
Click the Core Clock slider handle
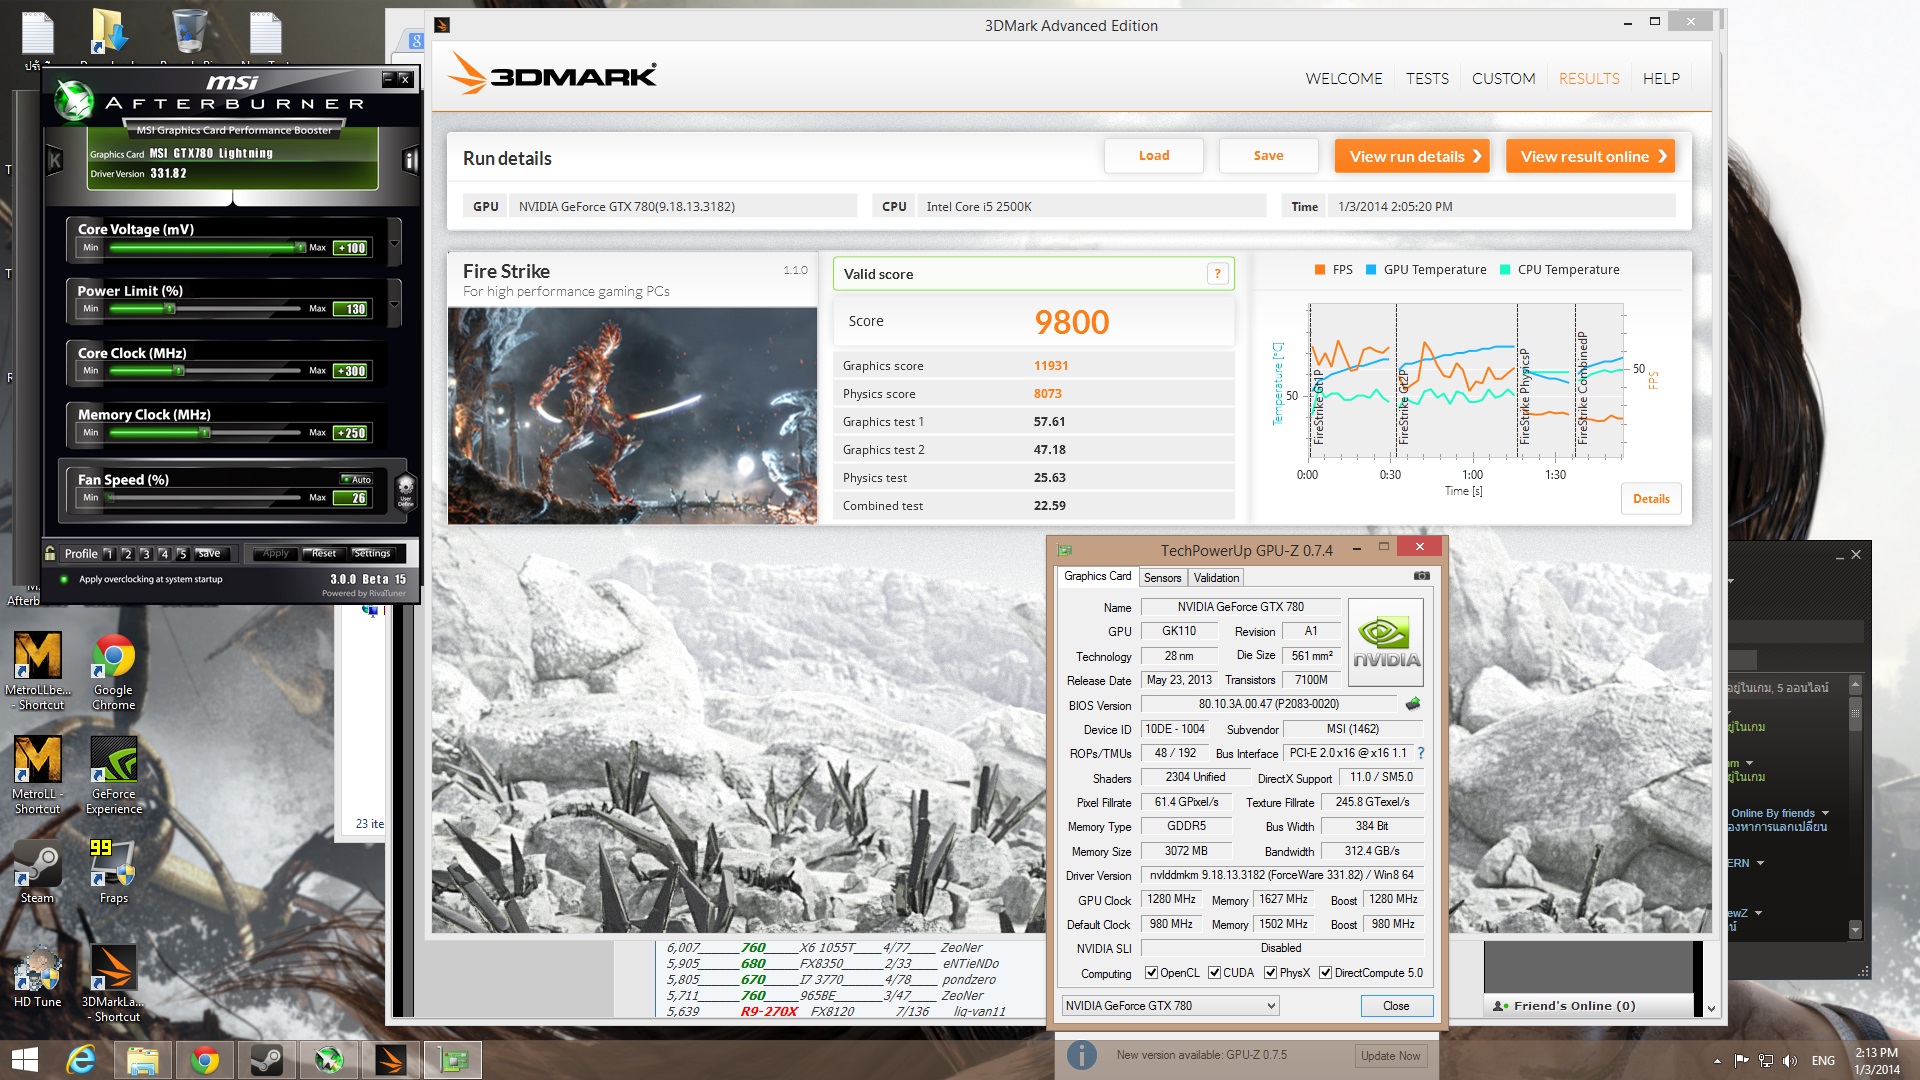pyautogui.click(x=179, y=371)
